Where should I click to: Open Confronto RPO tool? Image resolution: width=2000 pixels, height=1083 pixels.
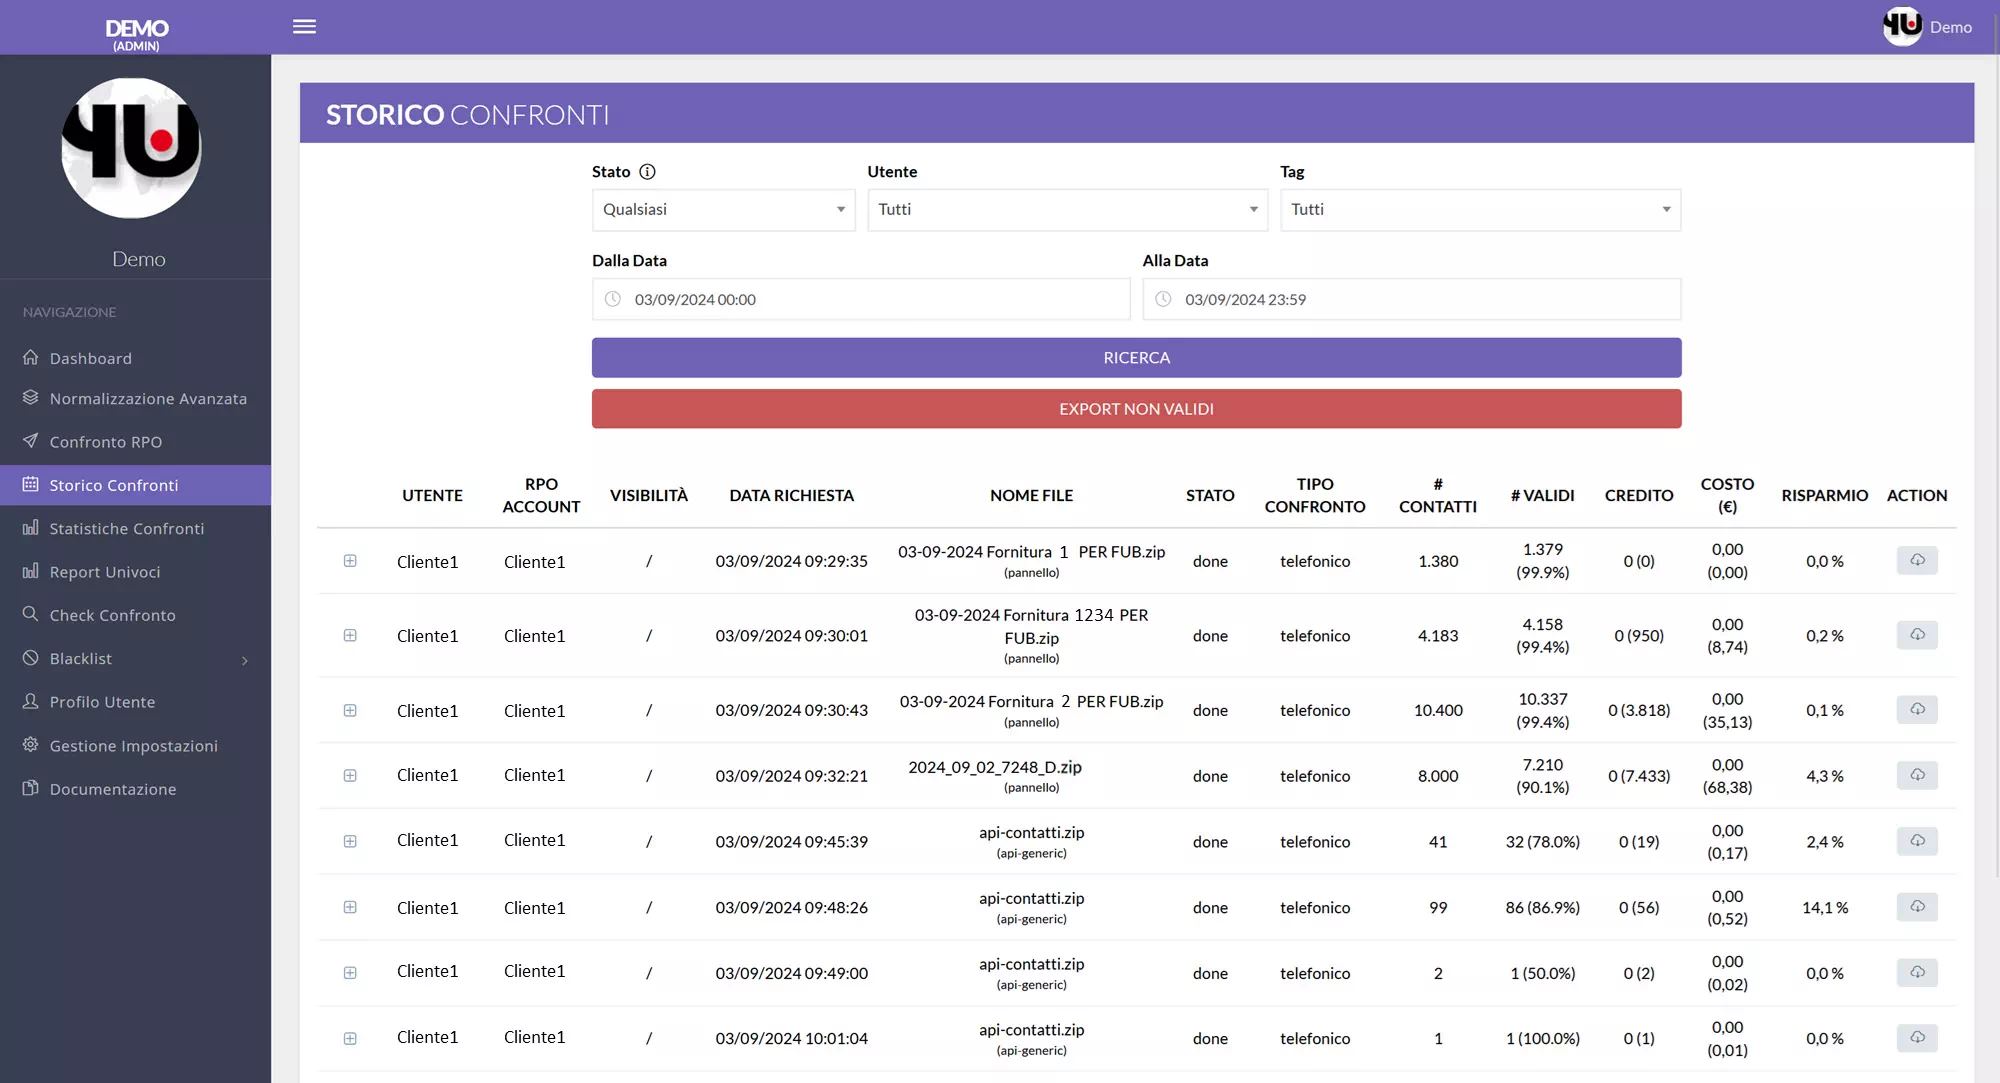tap(105, 441)
